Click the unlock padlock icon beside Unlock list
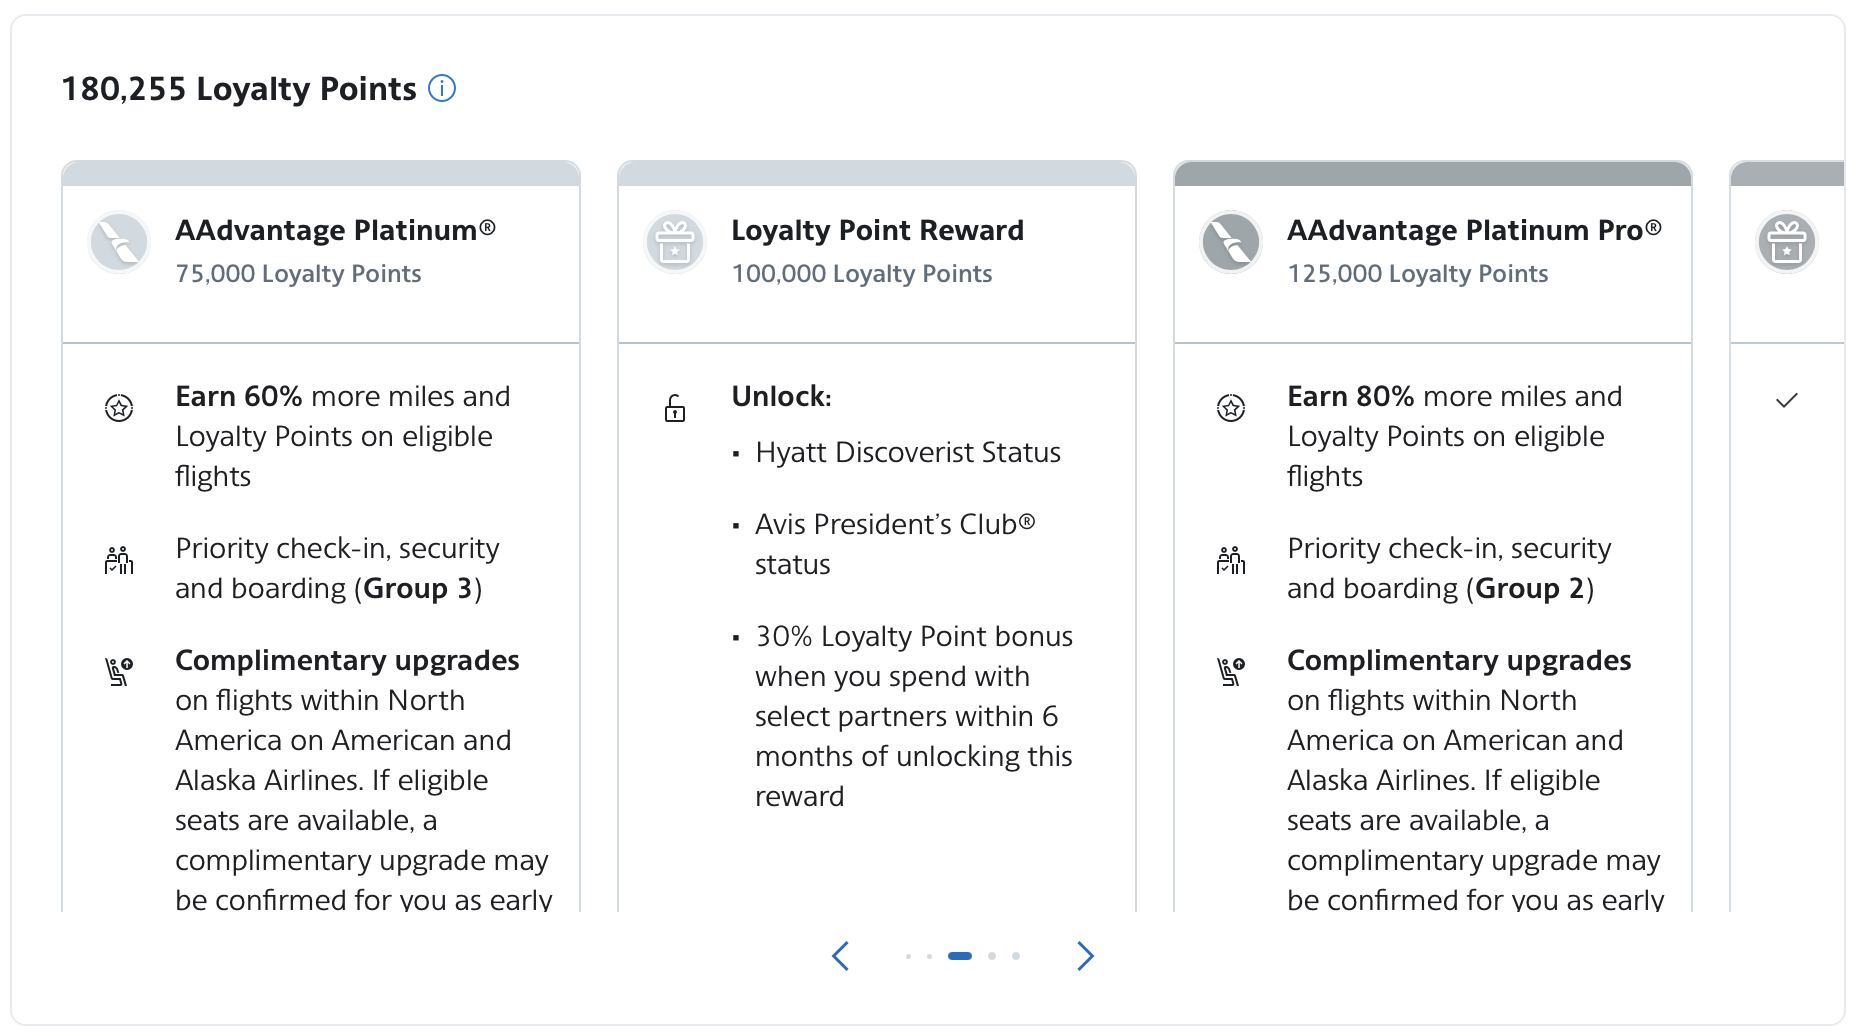Screen dimensions: 1856x1036 pyautogui.click(x=675, y=408)
